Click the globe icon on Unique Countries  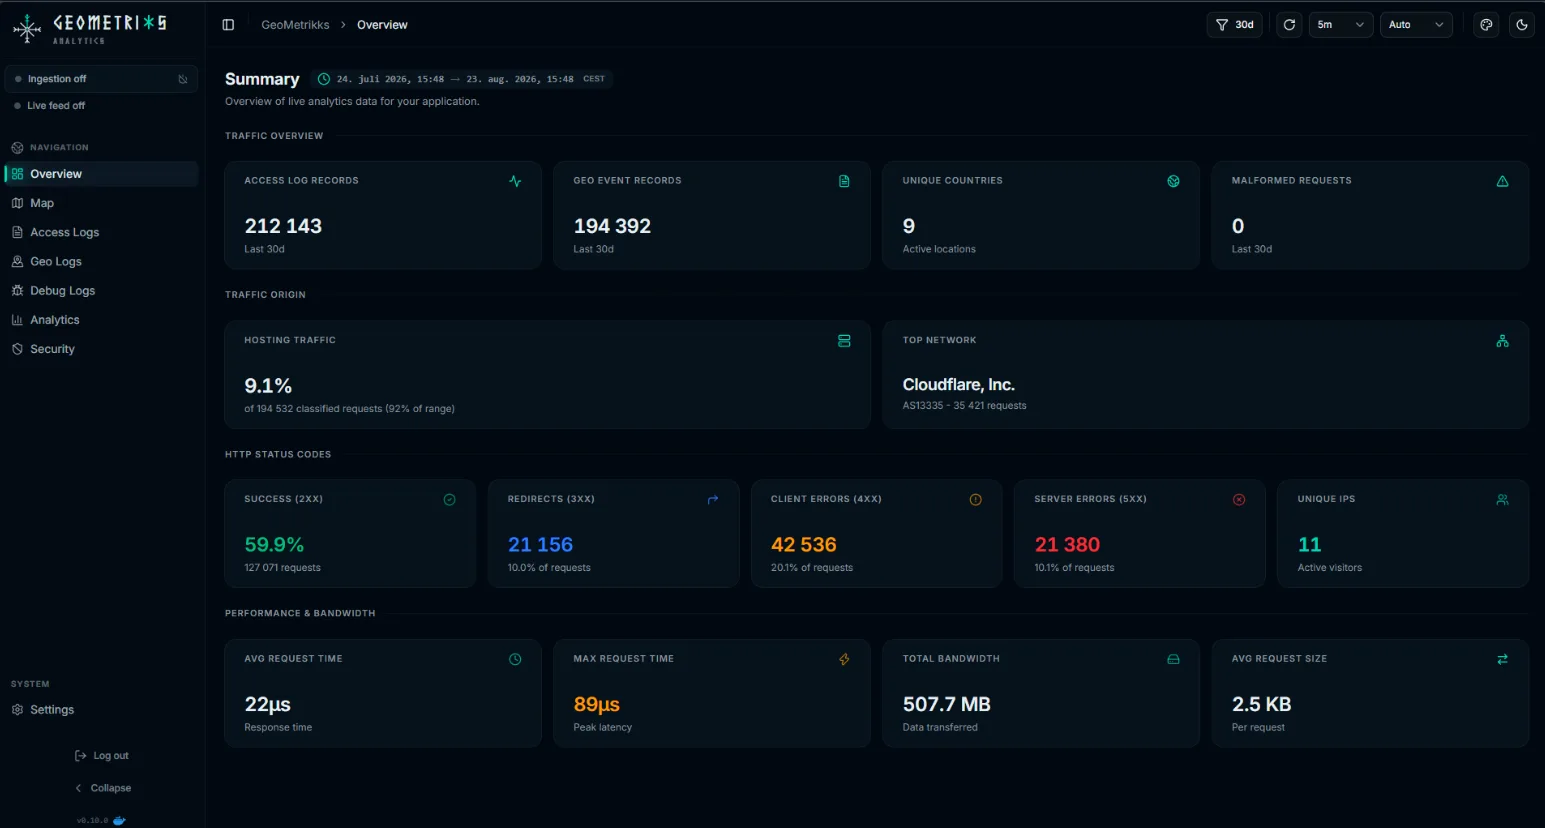pyautogui.click(x=1173, y=181)
